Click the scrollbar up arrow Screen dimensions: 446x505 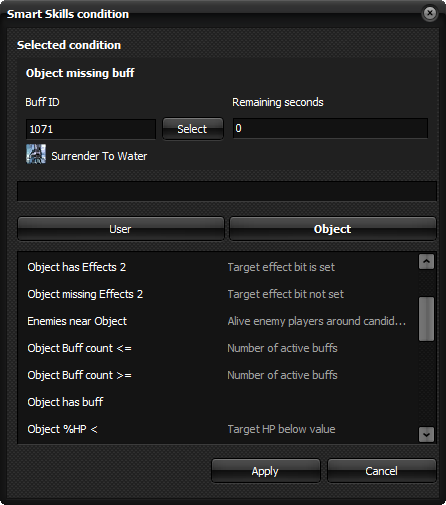click(x=426, y=262)
